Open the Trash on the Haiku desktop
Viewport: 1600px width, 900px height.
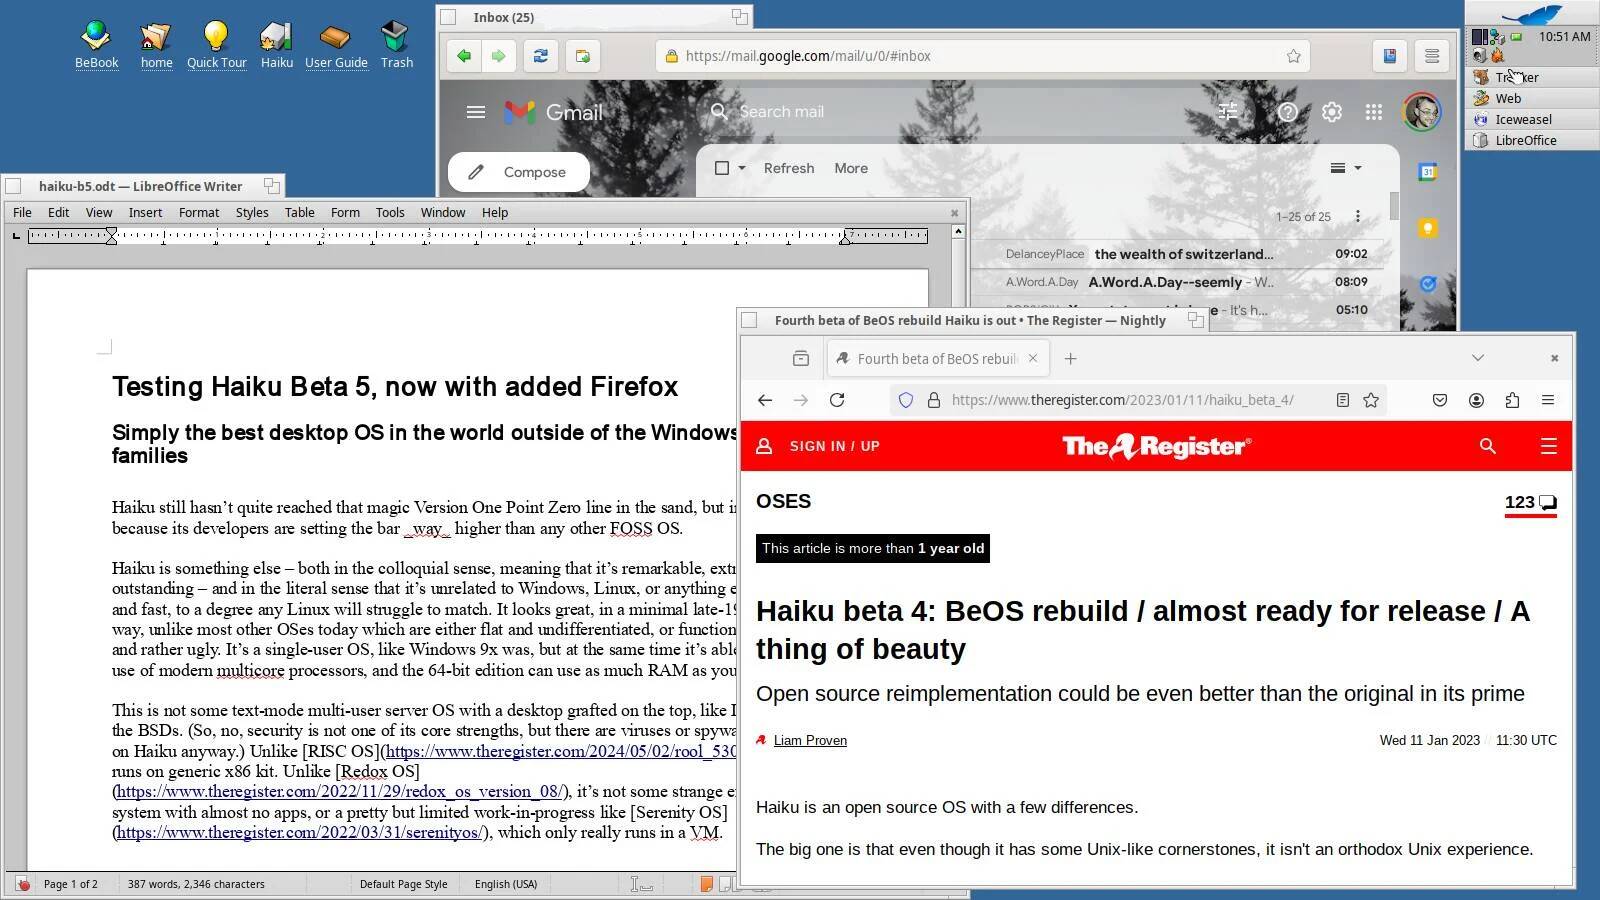396,33
